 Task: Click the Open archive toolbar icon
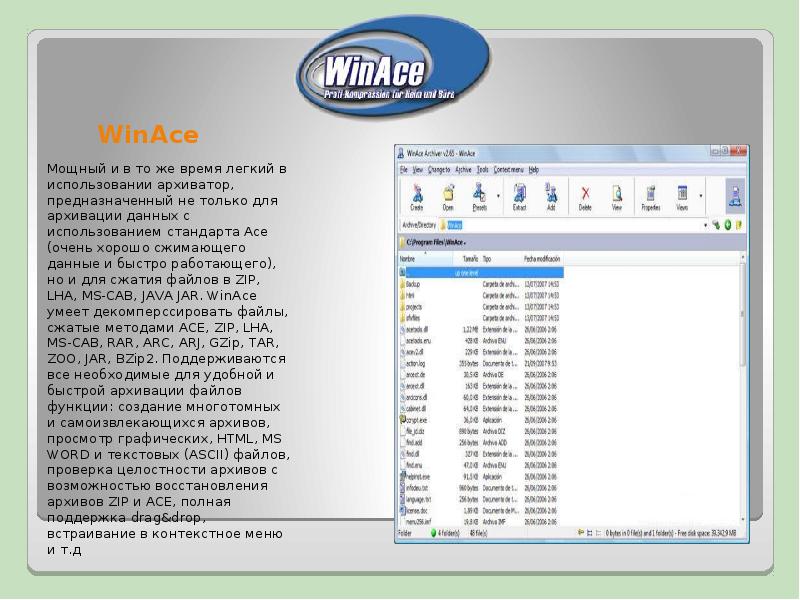(448, 195)
